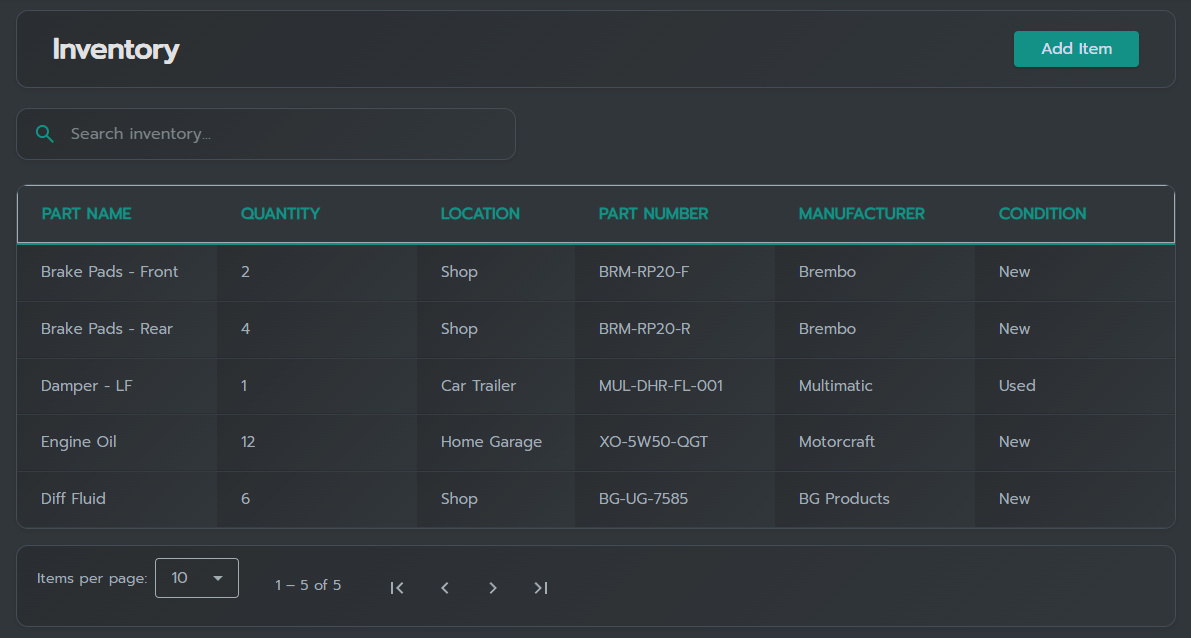Image resolution: width=1191 pixels, height=638 pixels.
Task: Sort by the Part Name column header
Action: 86,214
